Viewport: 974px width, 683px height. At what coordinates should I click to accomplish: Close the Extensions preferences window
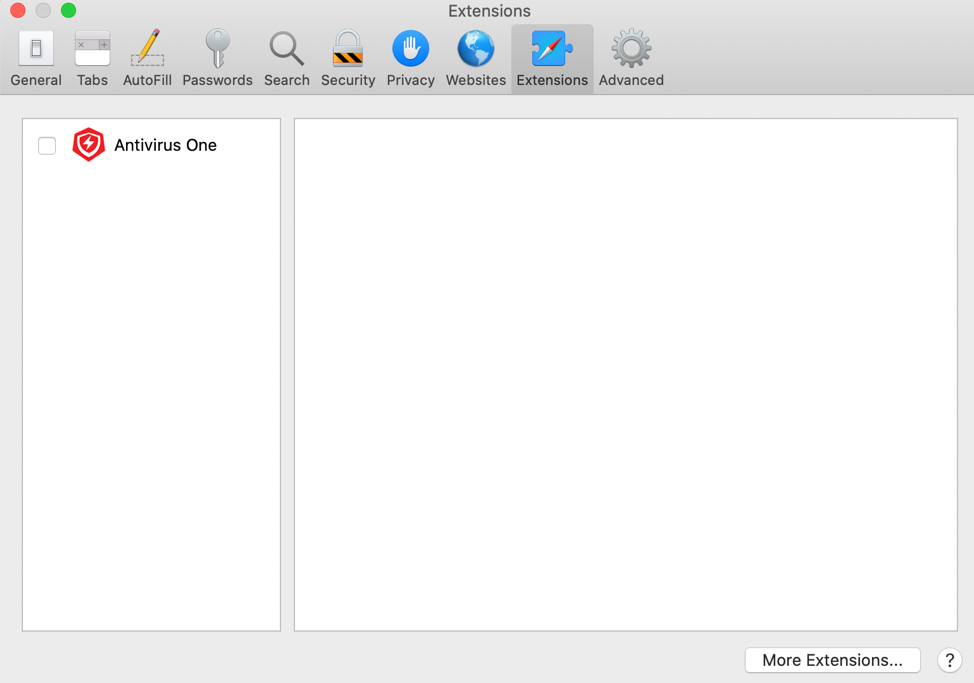(x=18, y=11)
